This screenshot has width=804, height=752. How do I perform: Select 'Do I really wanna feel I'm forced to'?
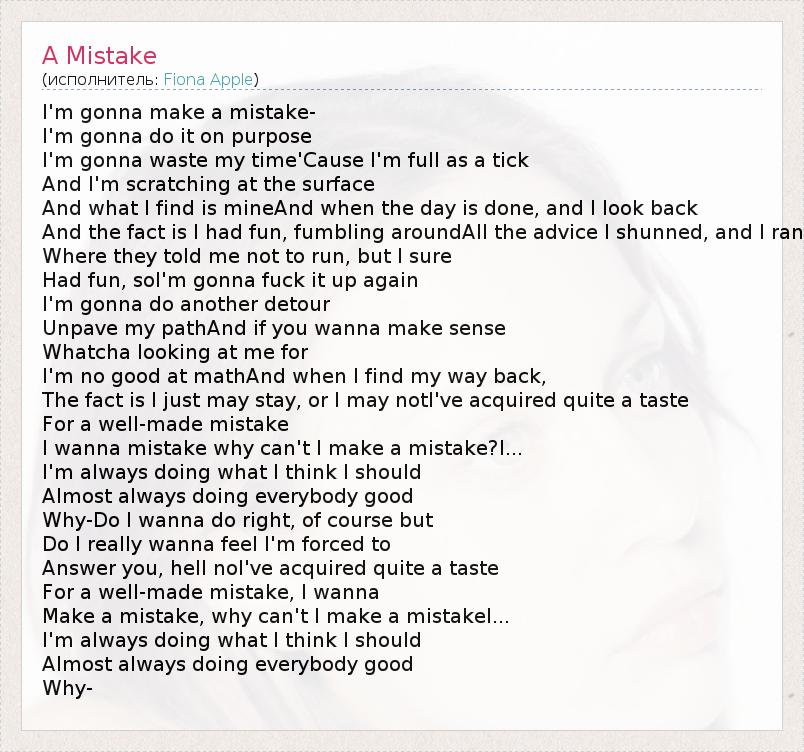216,544
